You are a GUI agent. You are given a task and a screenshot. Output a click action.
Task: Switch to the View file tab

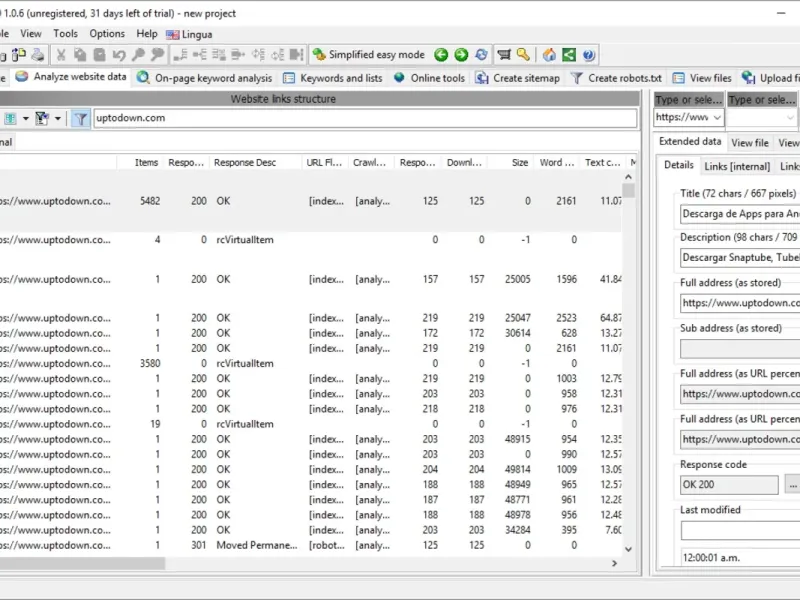click(749, 143)
